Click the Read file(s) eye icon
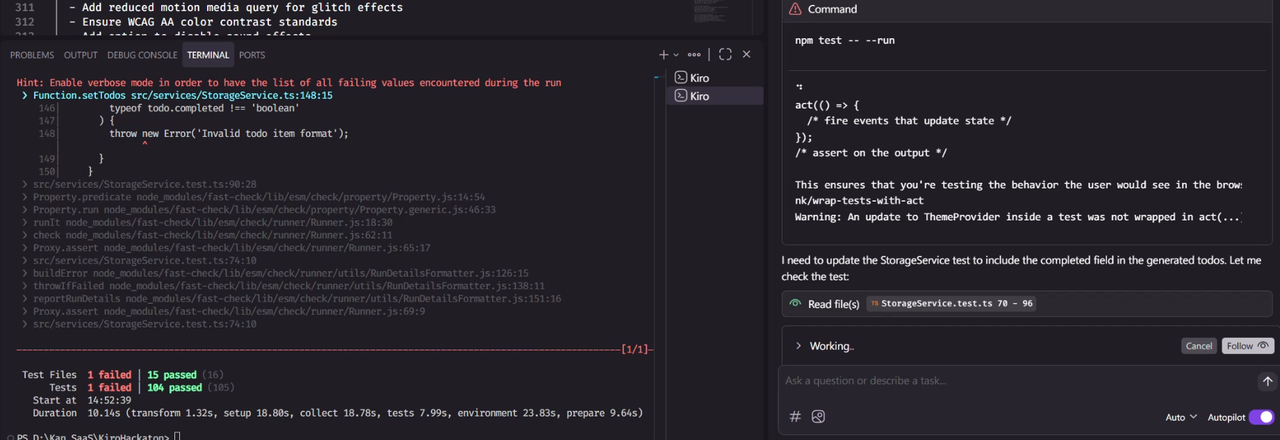Image resolution: width=1280 pixels, height=440 pixels. 795,303
